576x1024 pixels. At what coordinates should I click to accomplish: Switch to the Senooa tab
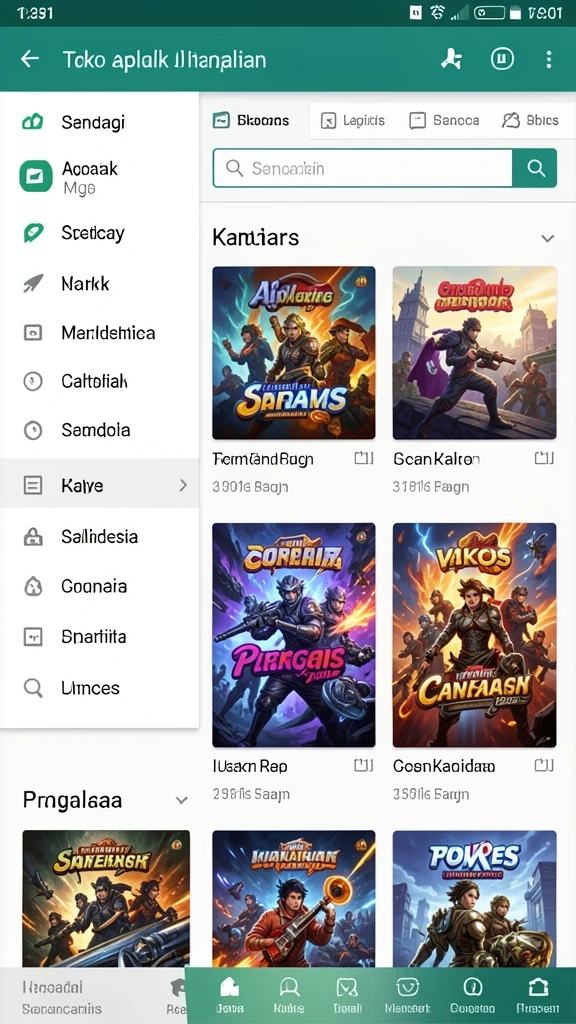444,120
